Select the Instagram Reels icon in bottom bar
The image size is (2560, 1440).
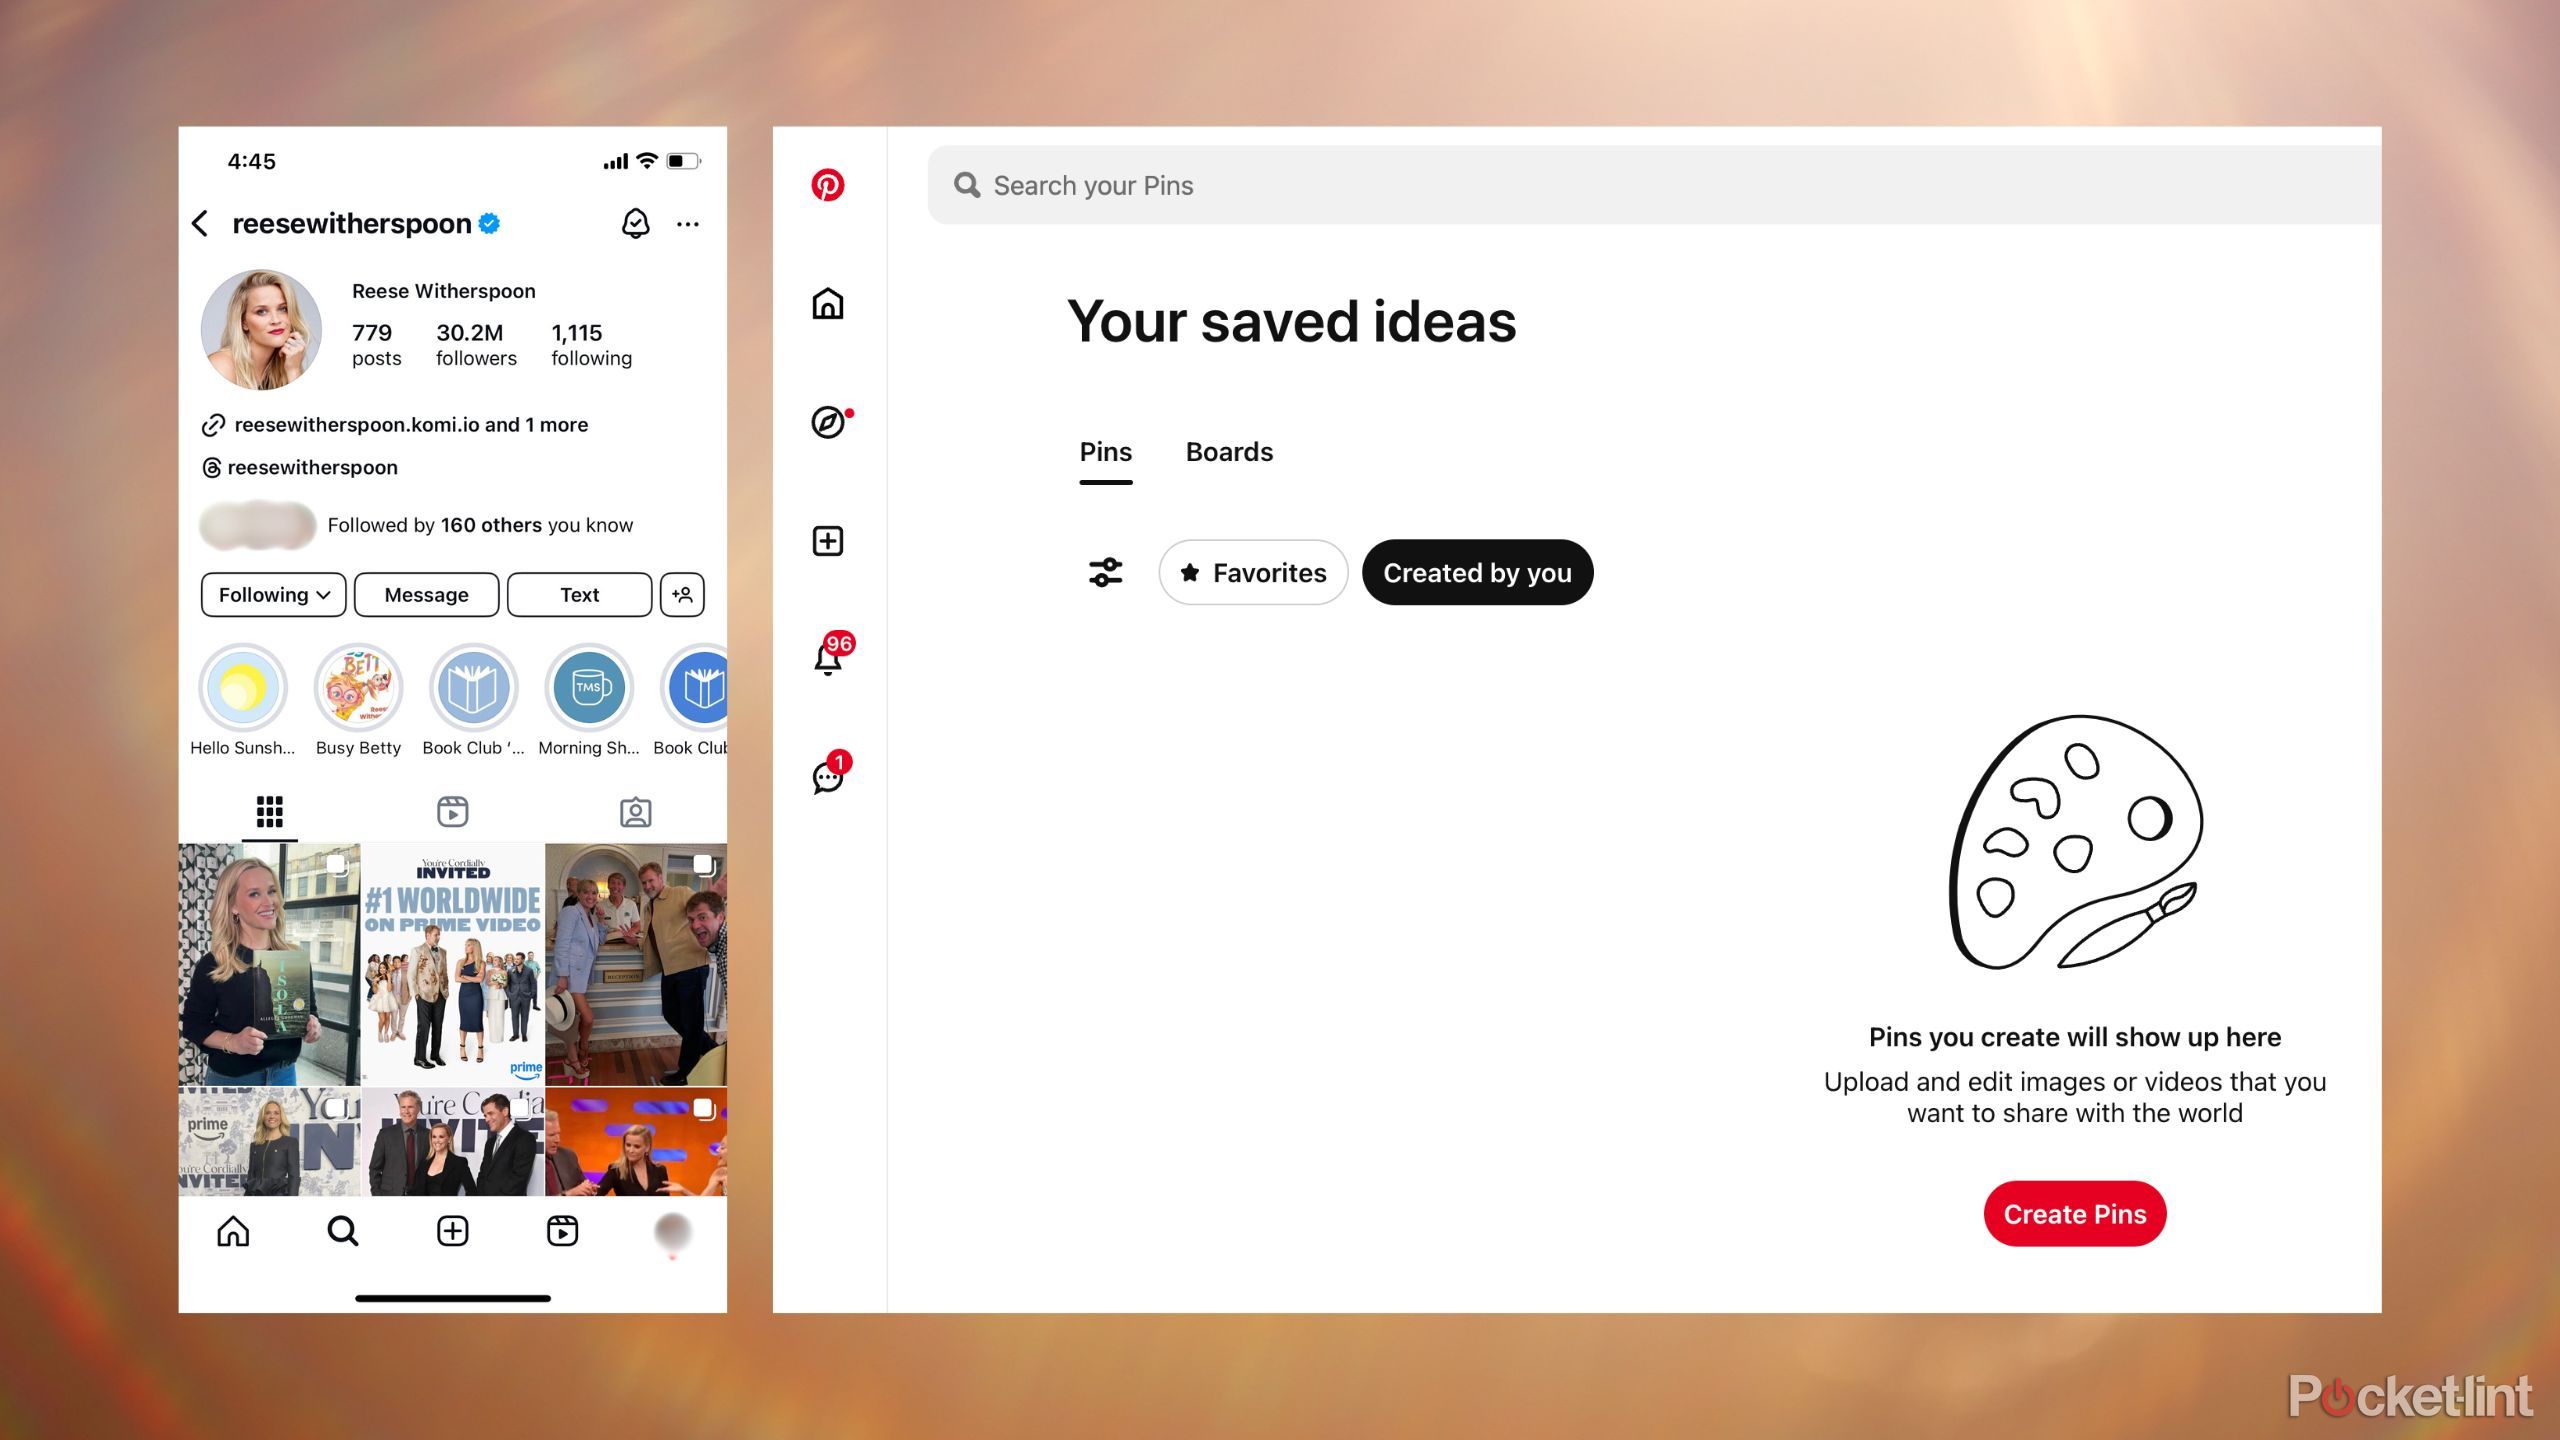click(x=561, y=1231)
